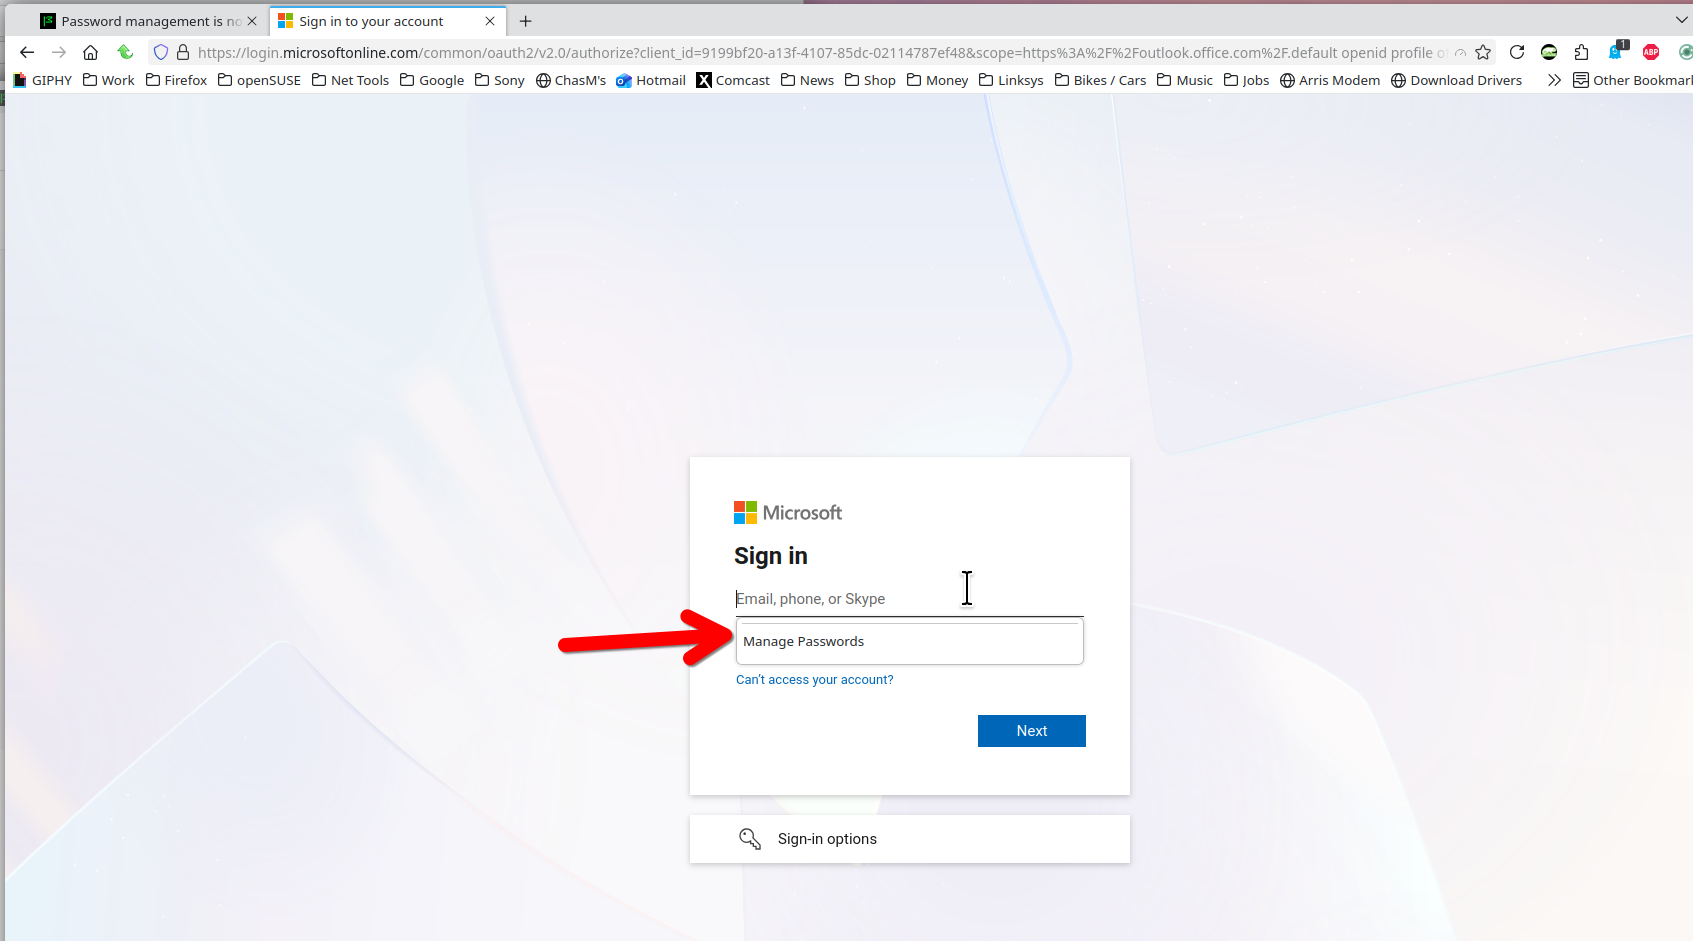The image size is (1693, 941).
Task: Bookmark this page with the star icon
Action: (x=1483, y=52)
